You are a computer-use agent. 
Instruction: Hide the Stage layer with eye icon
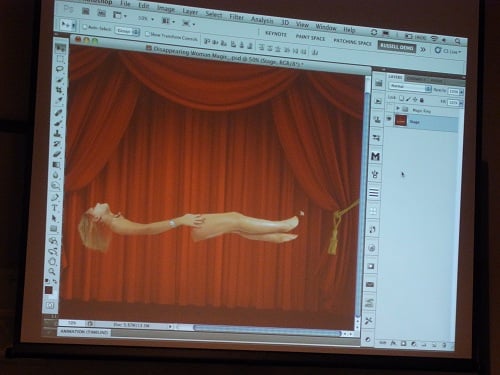389,119
